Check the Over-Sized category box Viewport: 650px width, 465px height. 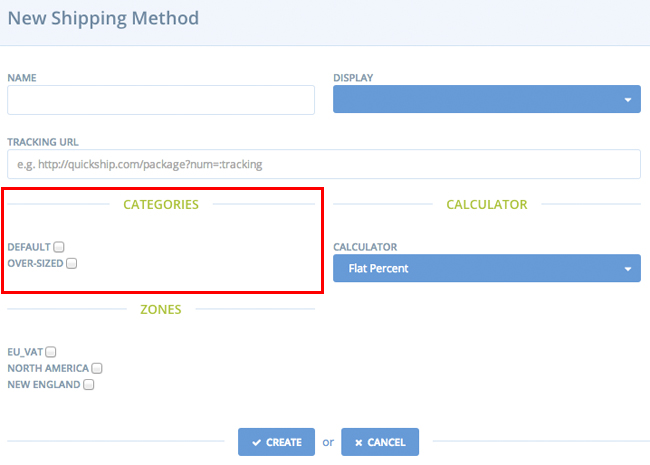[71, 264]
